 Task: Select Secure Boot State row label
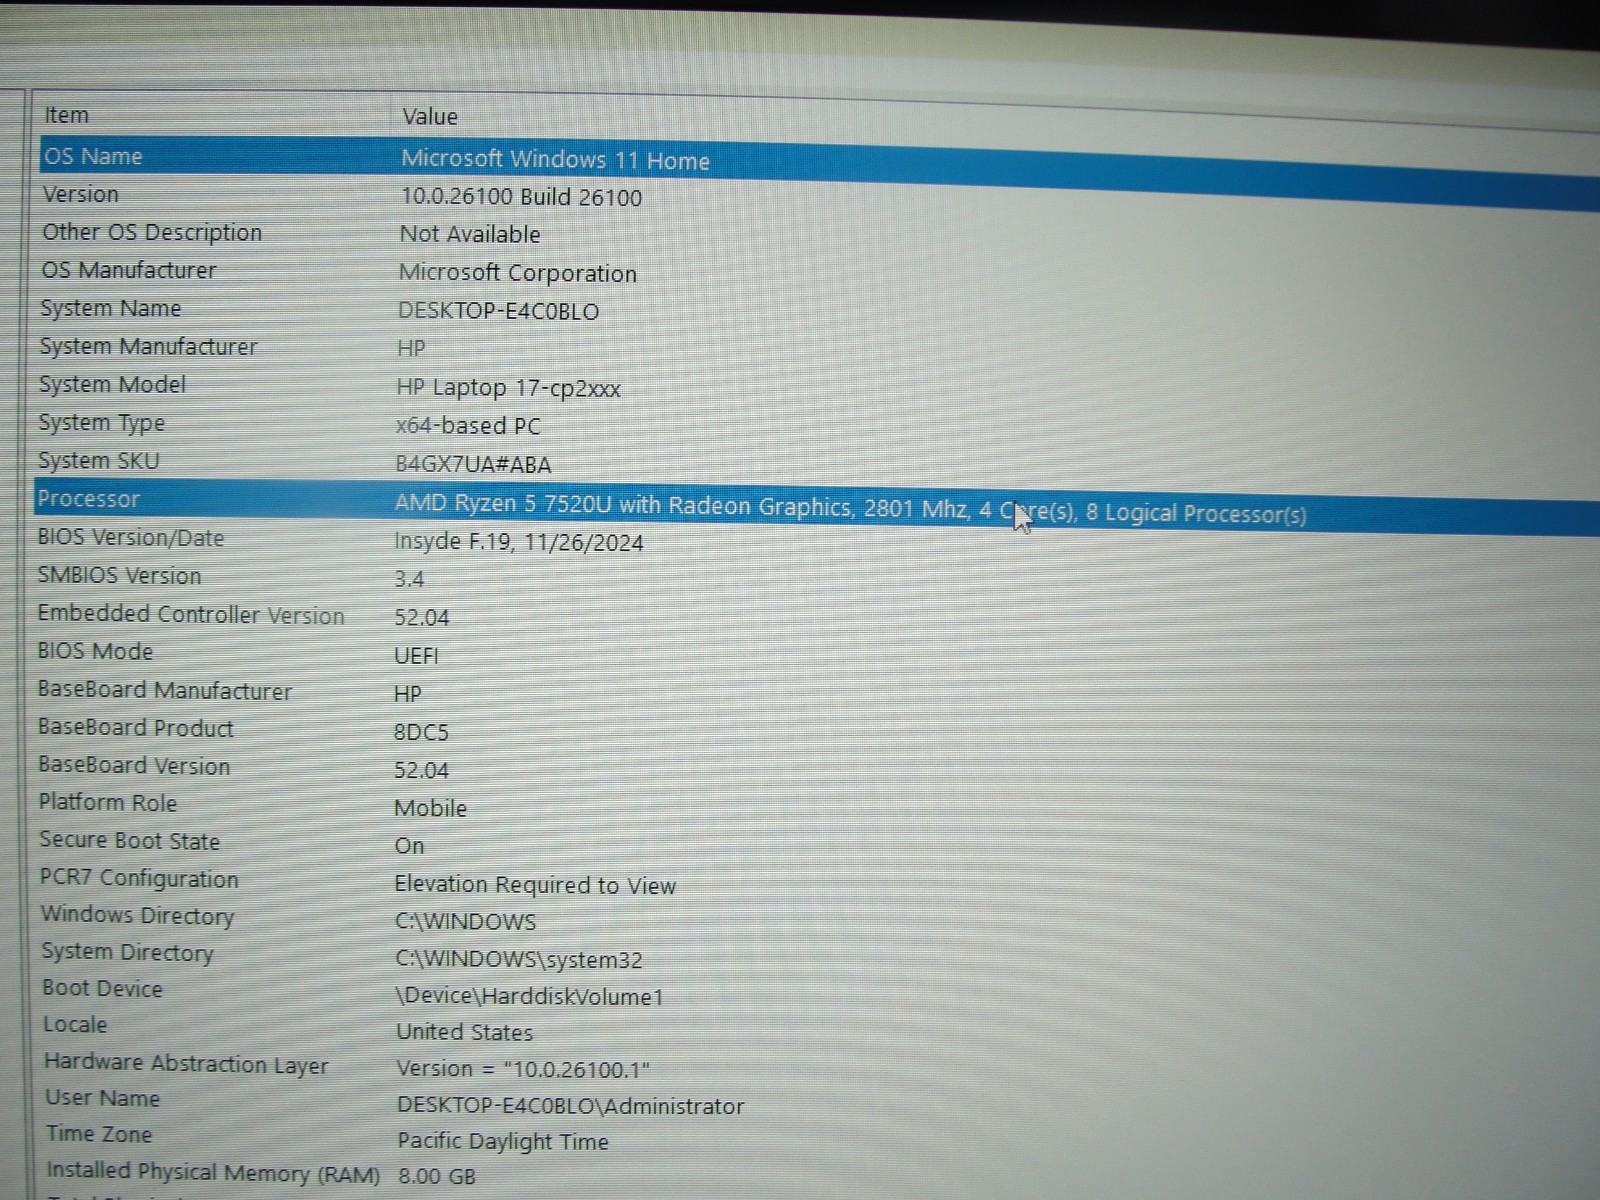click(x=129, y=841)
